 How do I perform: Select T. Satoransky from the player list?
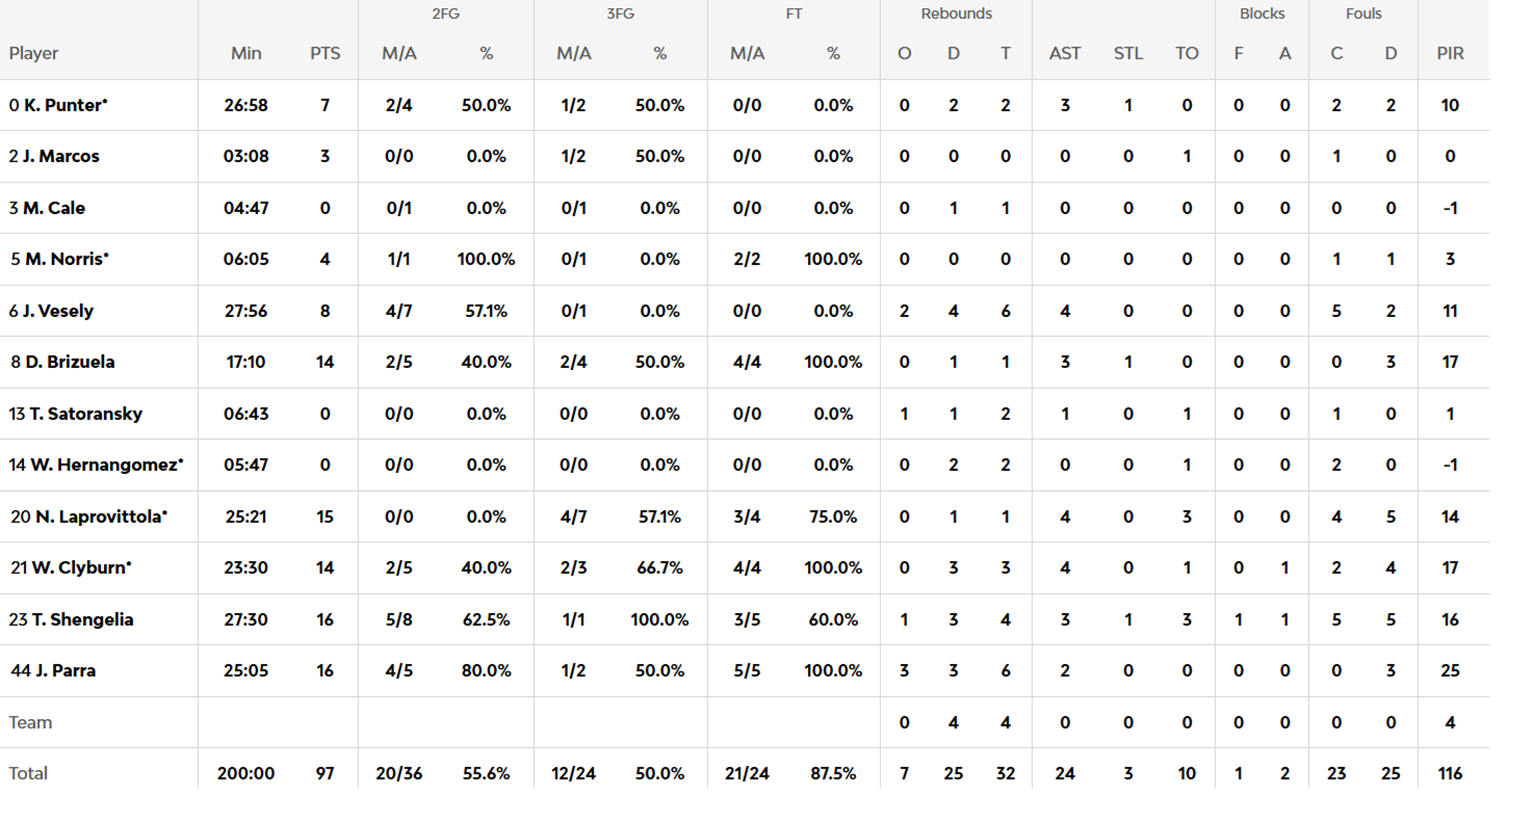pos(86,414)
